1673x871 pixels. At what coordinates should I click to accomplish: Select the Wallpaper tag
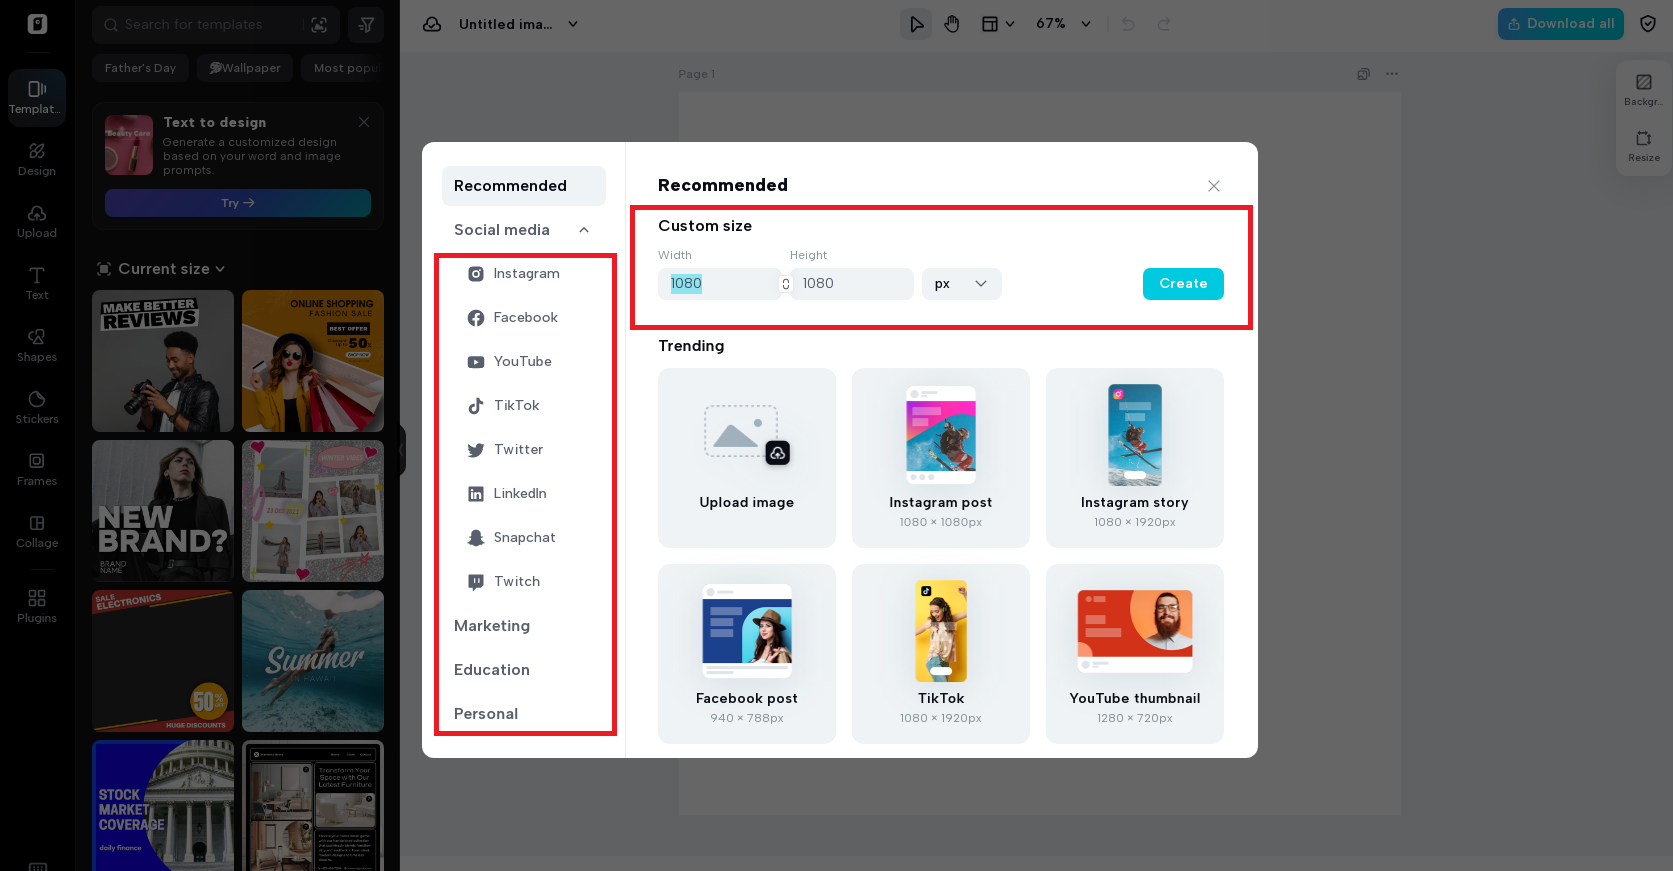pyautogui.click(x=245, y=68)
